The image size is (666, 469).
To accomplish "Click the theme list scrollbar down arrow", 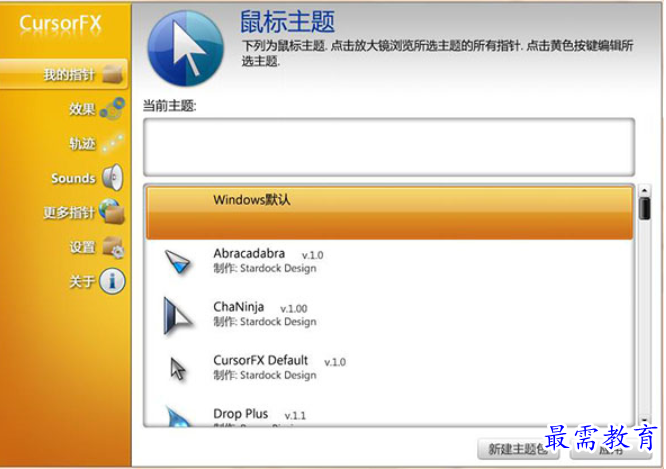I will [644, 420].
